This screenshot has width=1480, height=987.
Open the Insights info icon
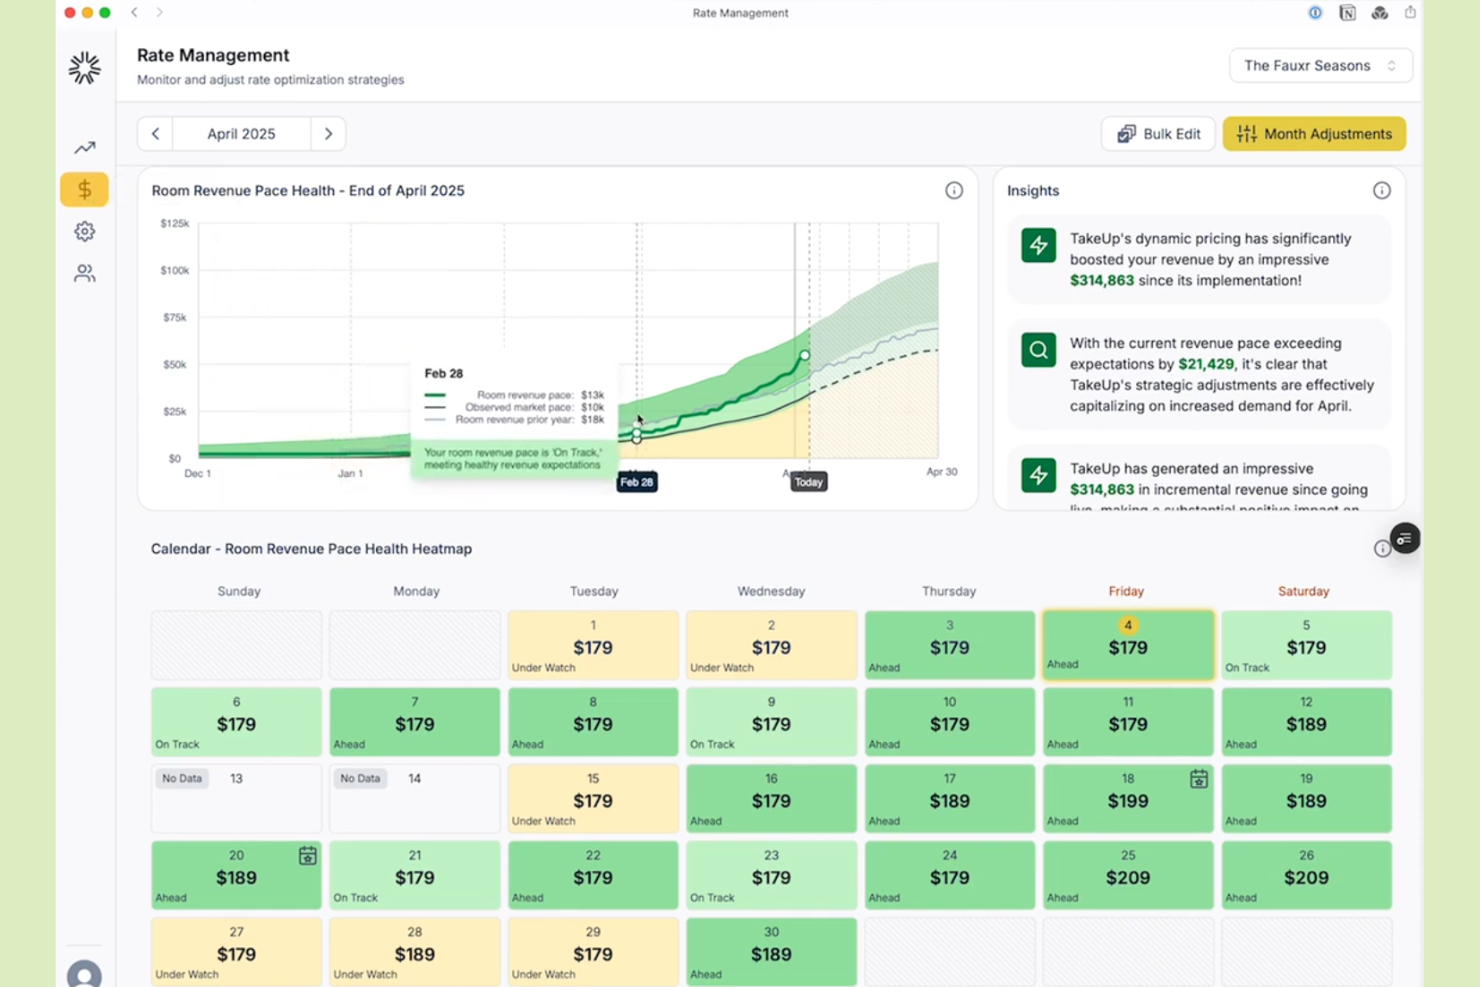(x=1382, y=190)
